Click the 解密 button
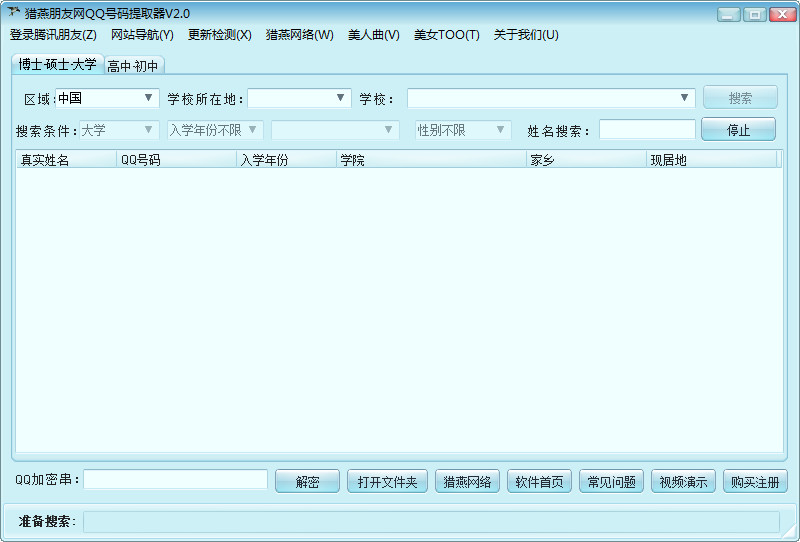 pos(307,481)
